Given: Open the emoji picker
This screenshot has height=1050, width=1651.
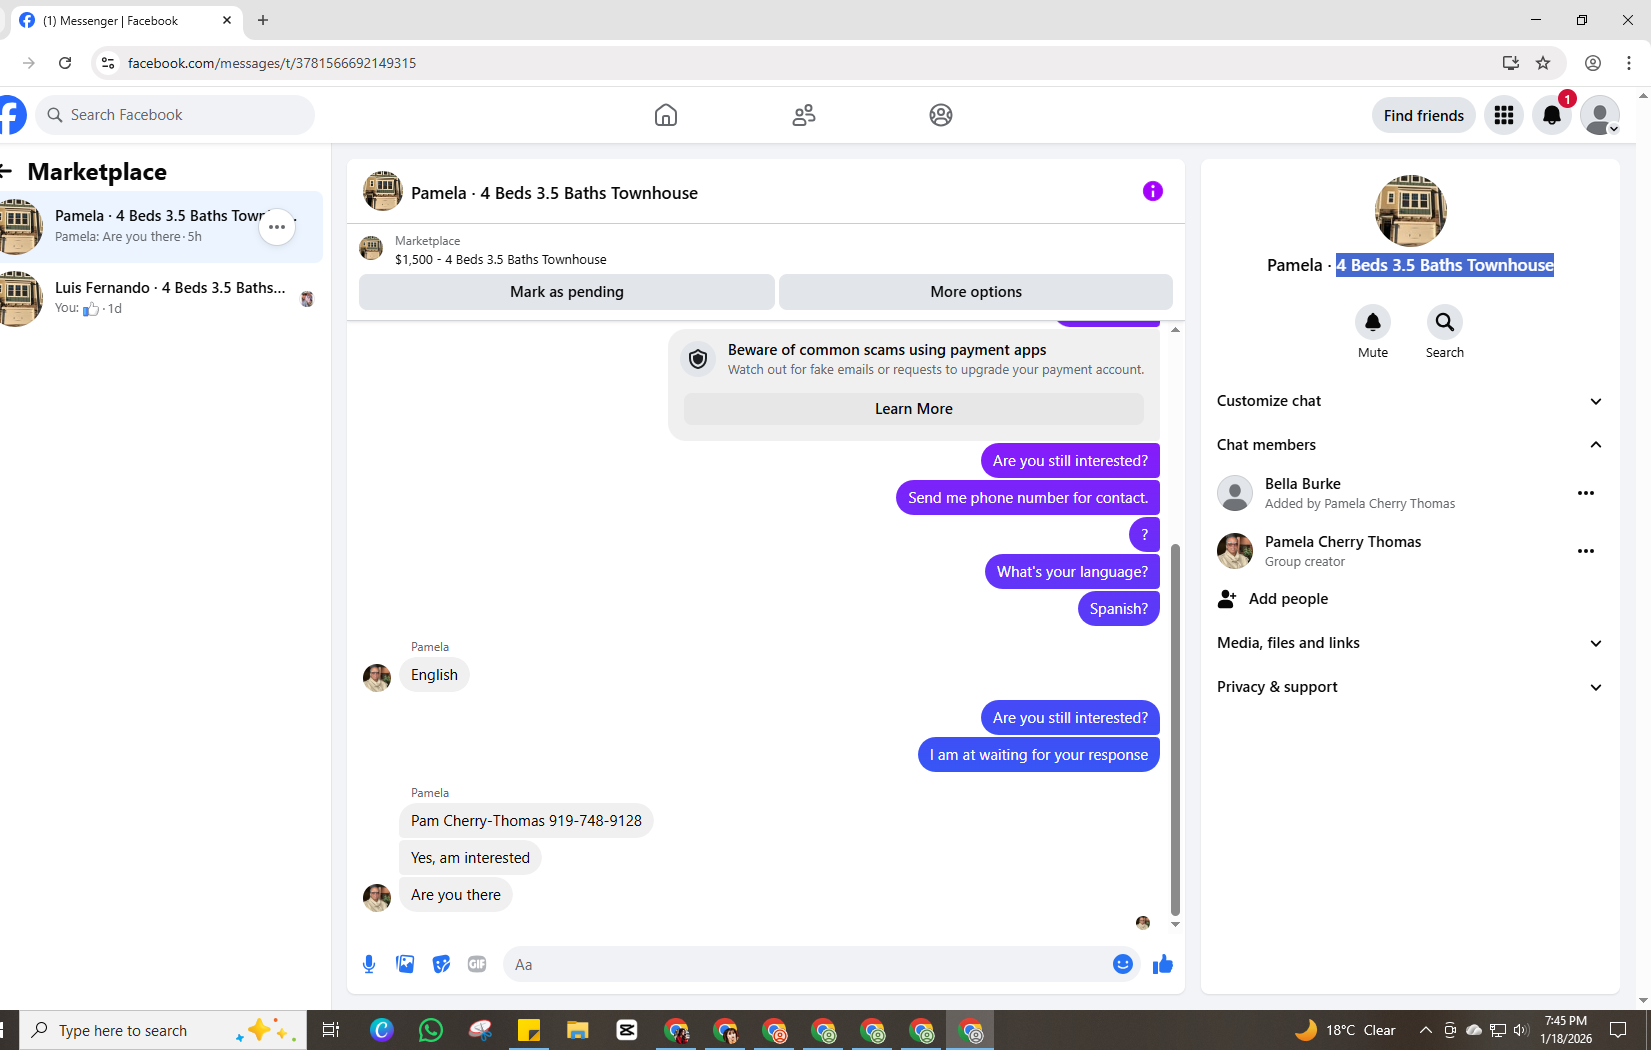Looking at the screenshot, I should coord(1122,964).
